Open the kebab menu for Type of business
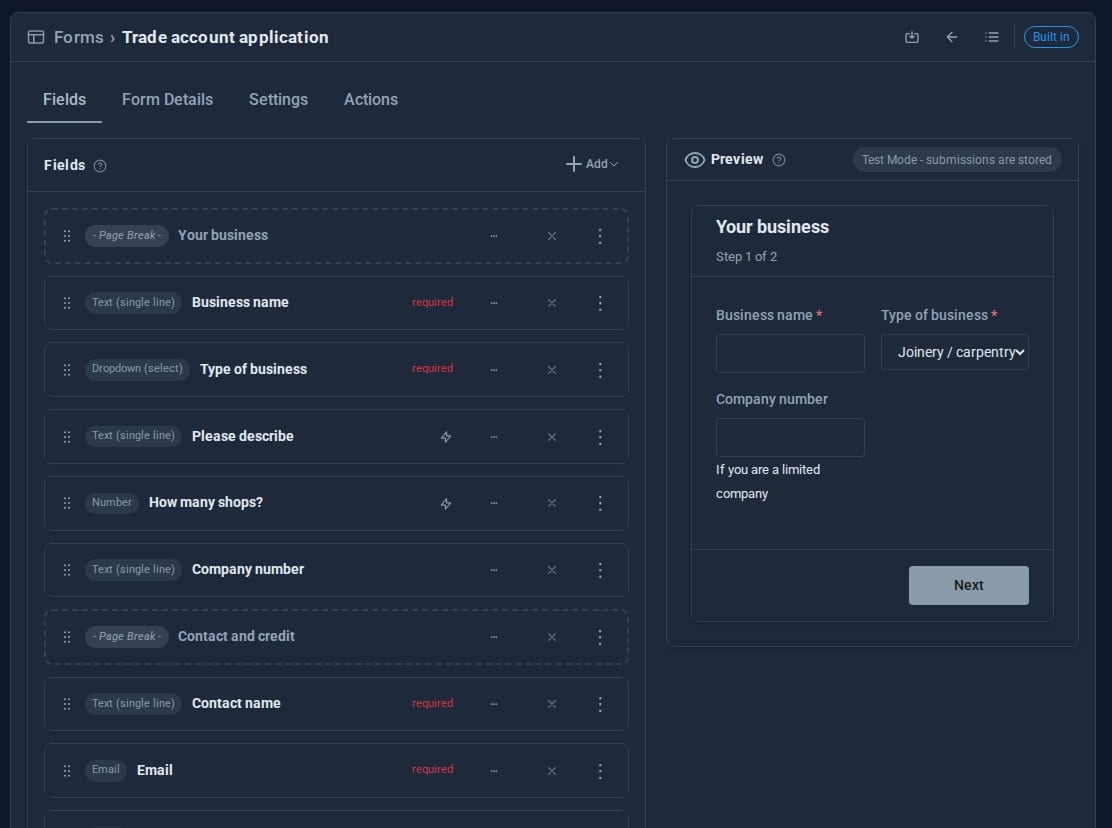Viewport: 1112px width, 828px height. point(600,370)
